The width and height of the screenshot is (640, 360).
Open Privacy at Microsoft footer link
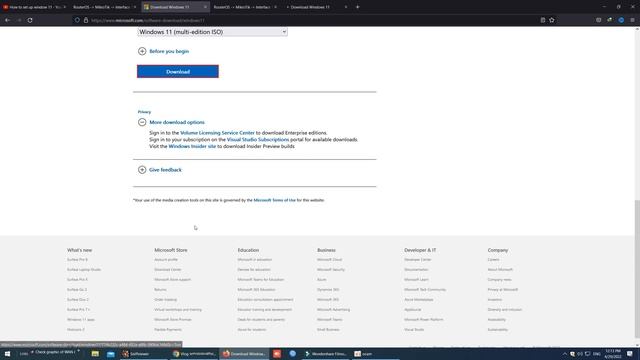[x=502, y=290]
